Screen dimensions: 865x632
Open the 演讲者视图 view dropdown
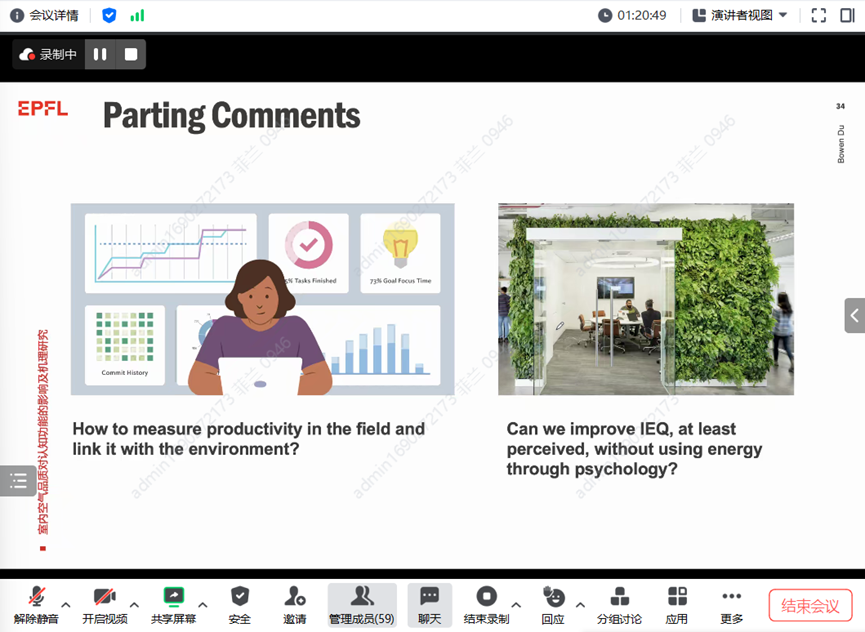click(x=740, y=15)
